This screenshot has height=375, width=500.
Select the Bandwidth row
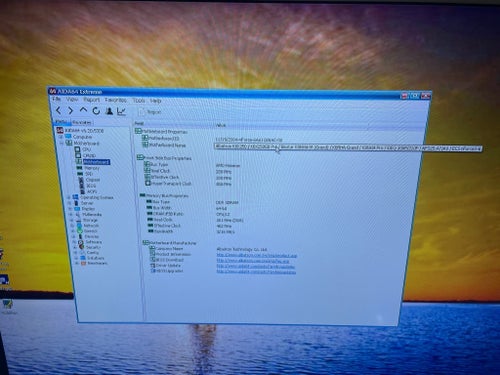click(x=192, y=231)
